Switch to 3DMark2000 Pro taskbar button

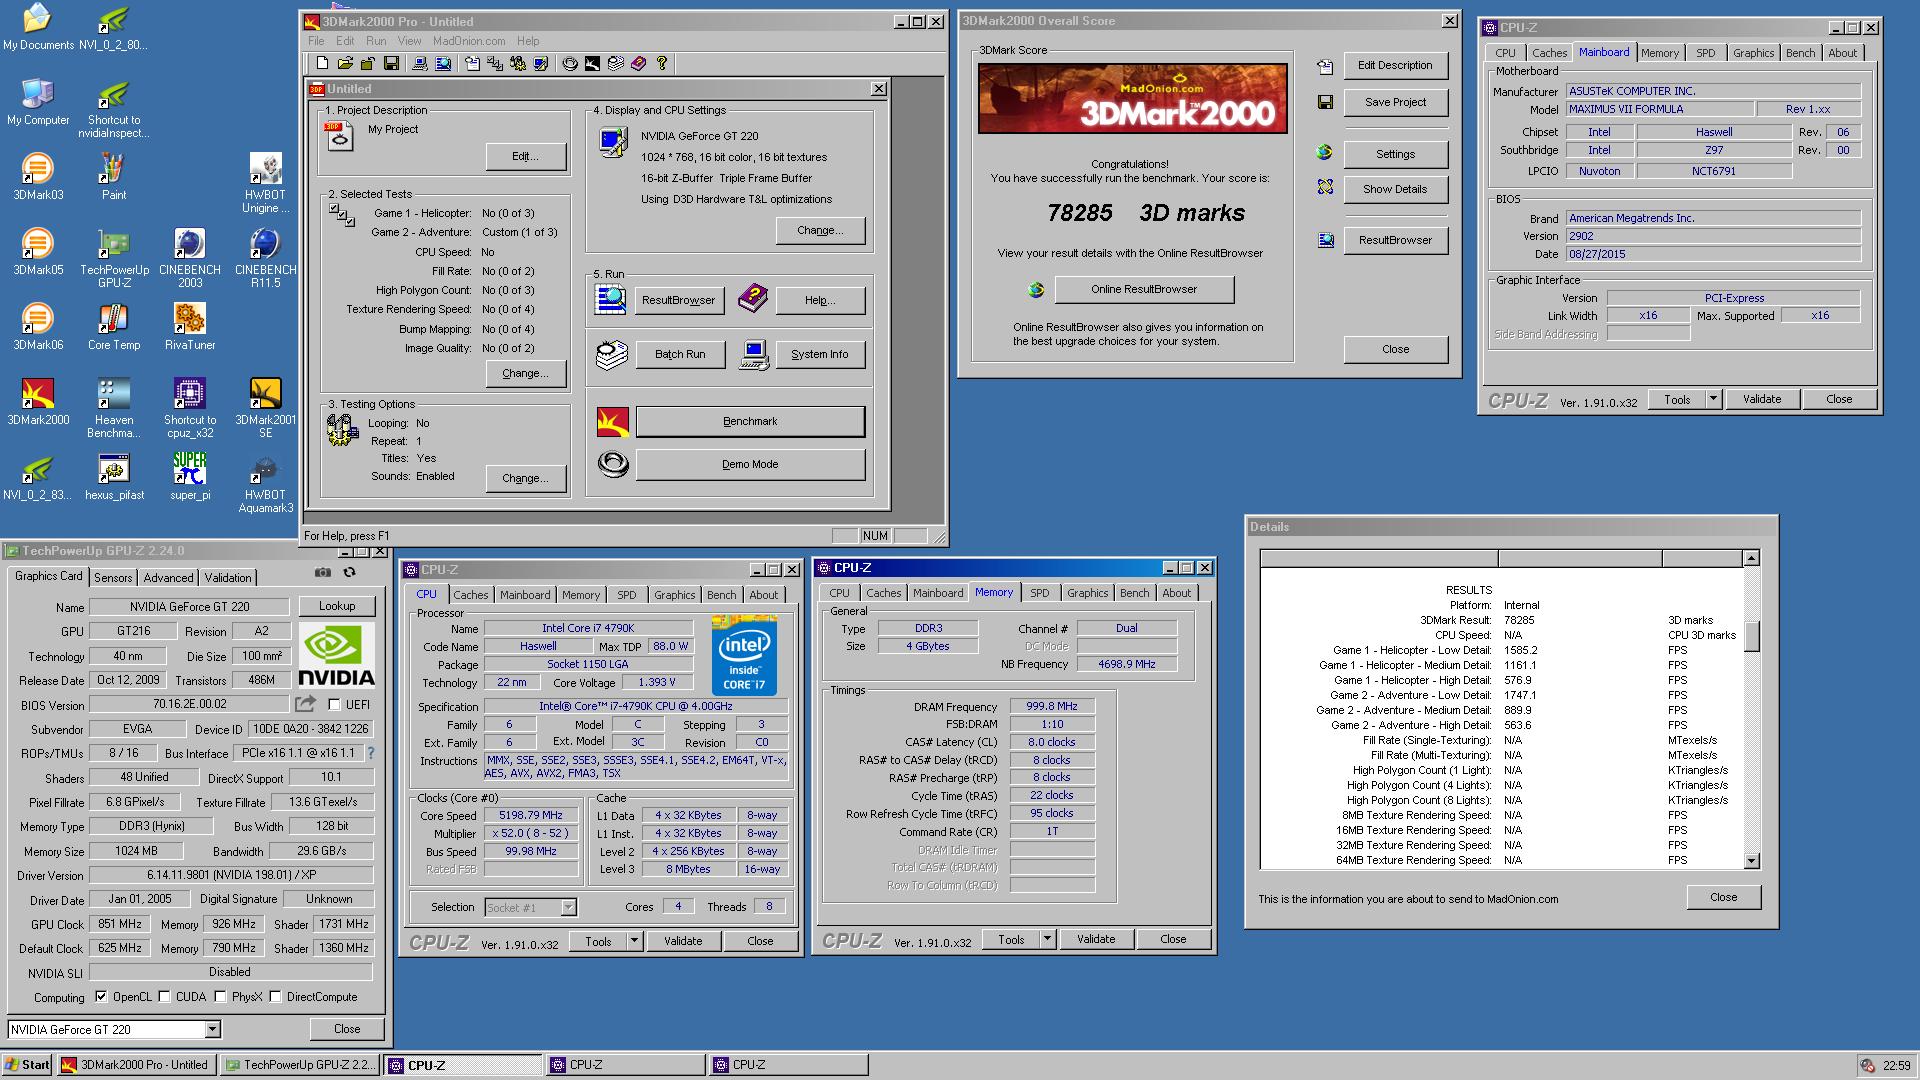pyautogui.click(x=136, y=1065)
